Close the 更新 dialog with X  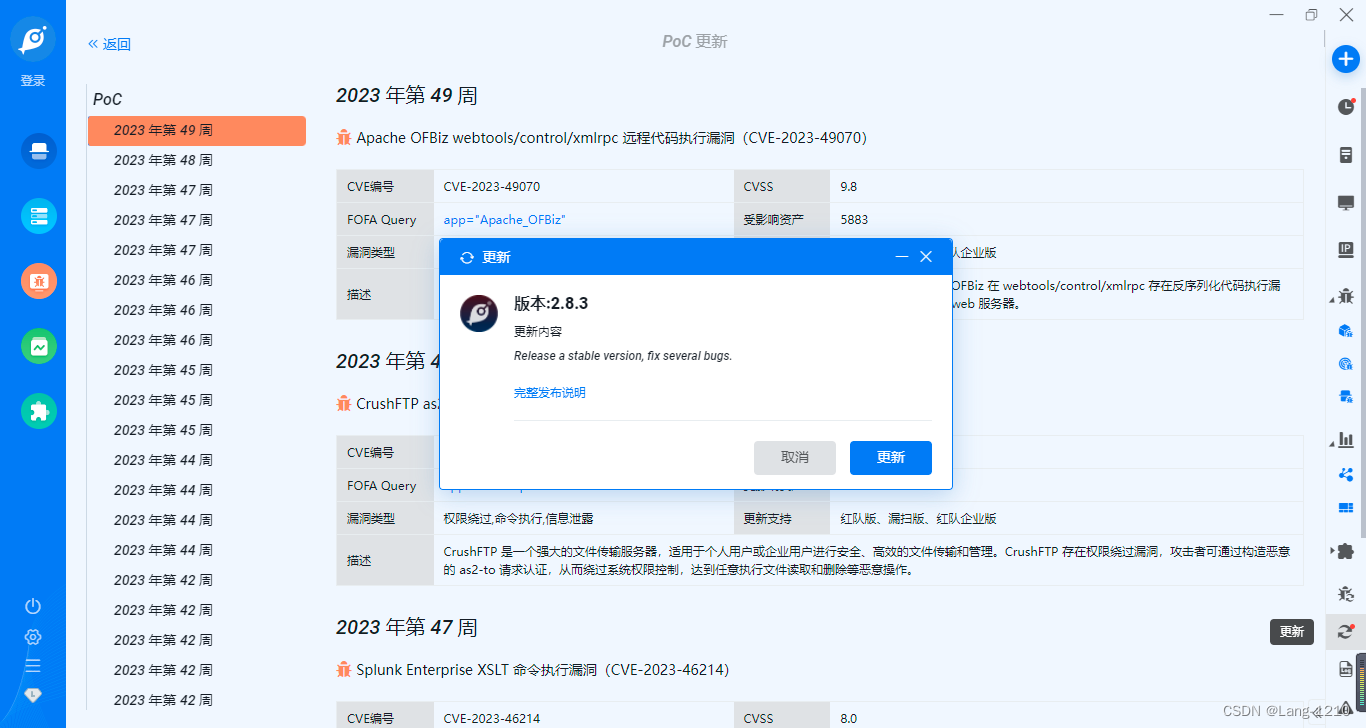click(926, 257)
